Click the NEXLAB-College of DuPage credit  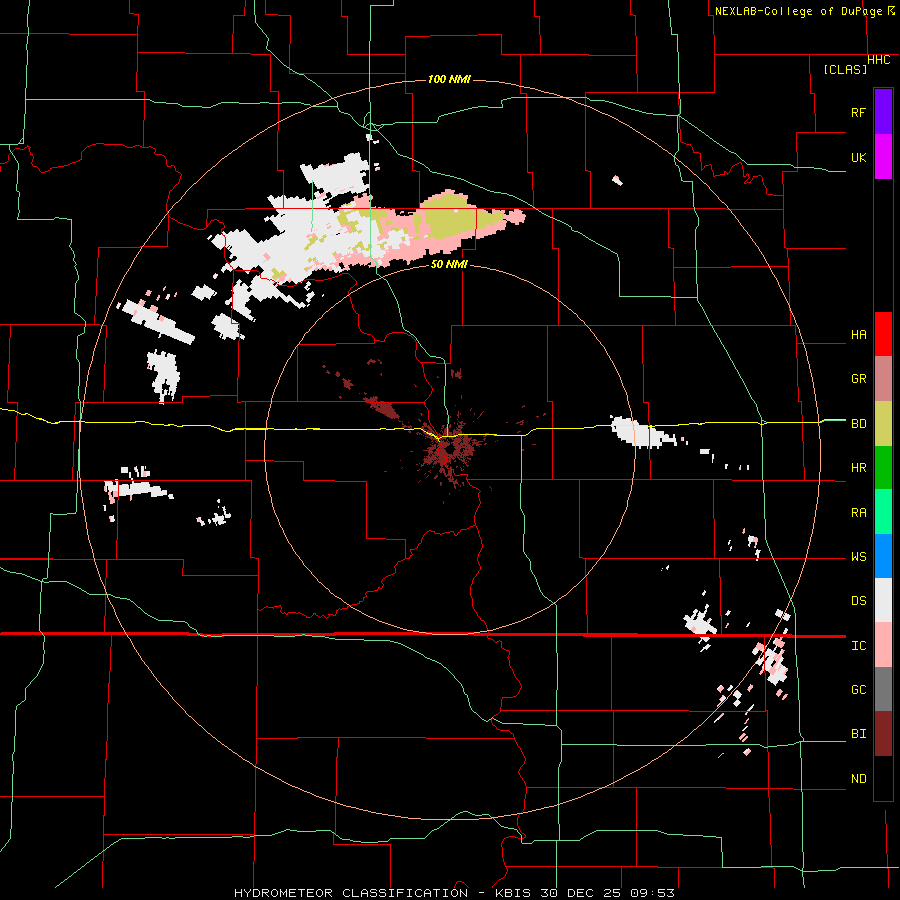[x=798, y=11]
